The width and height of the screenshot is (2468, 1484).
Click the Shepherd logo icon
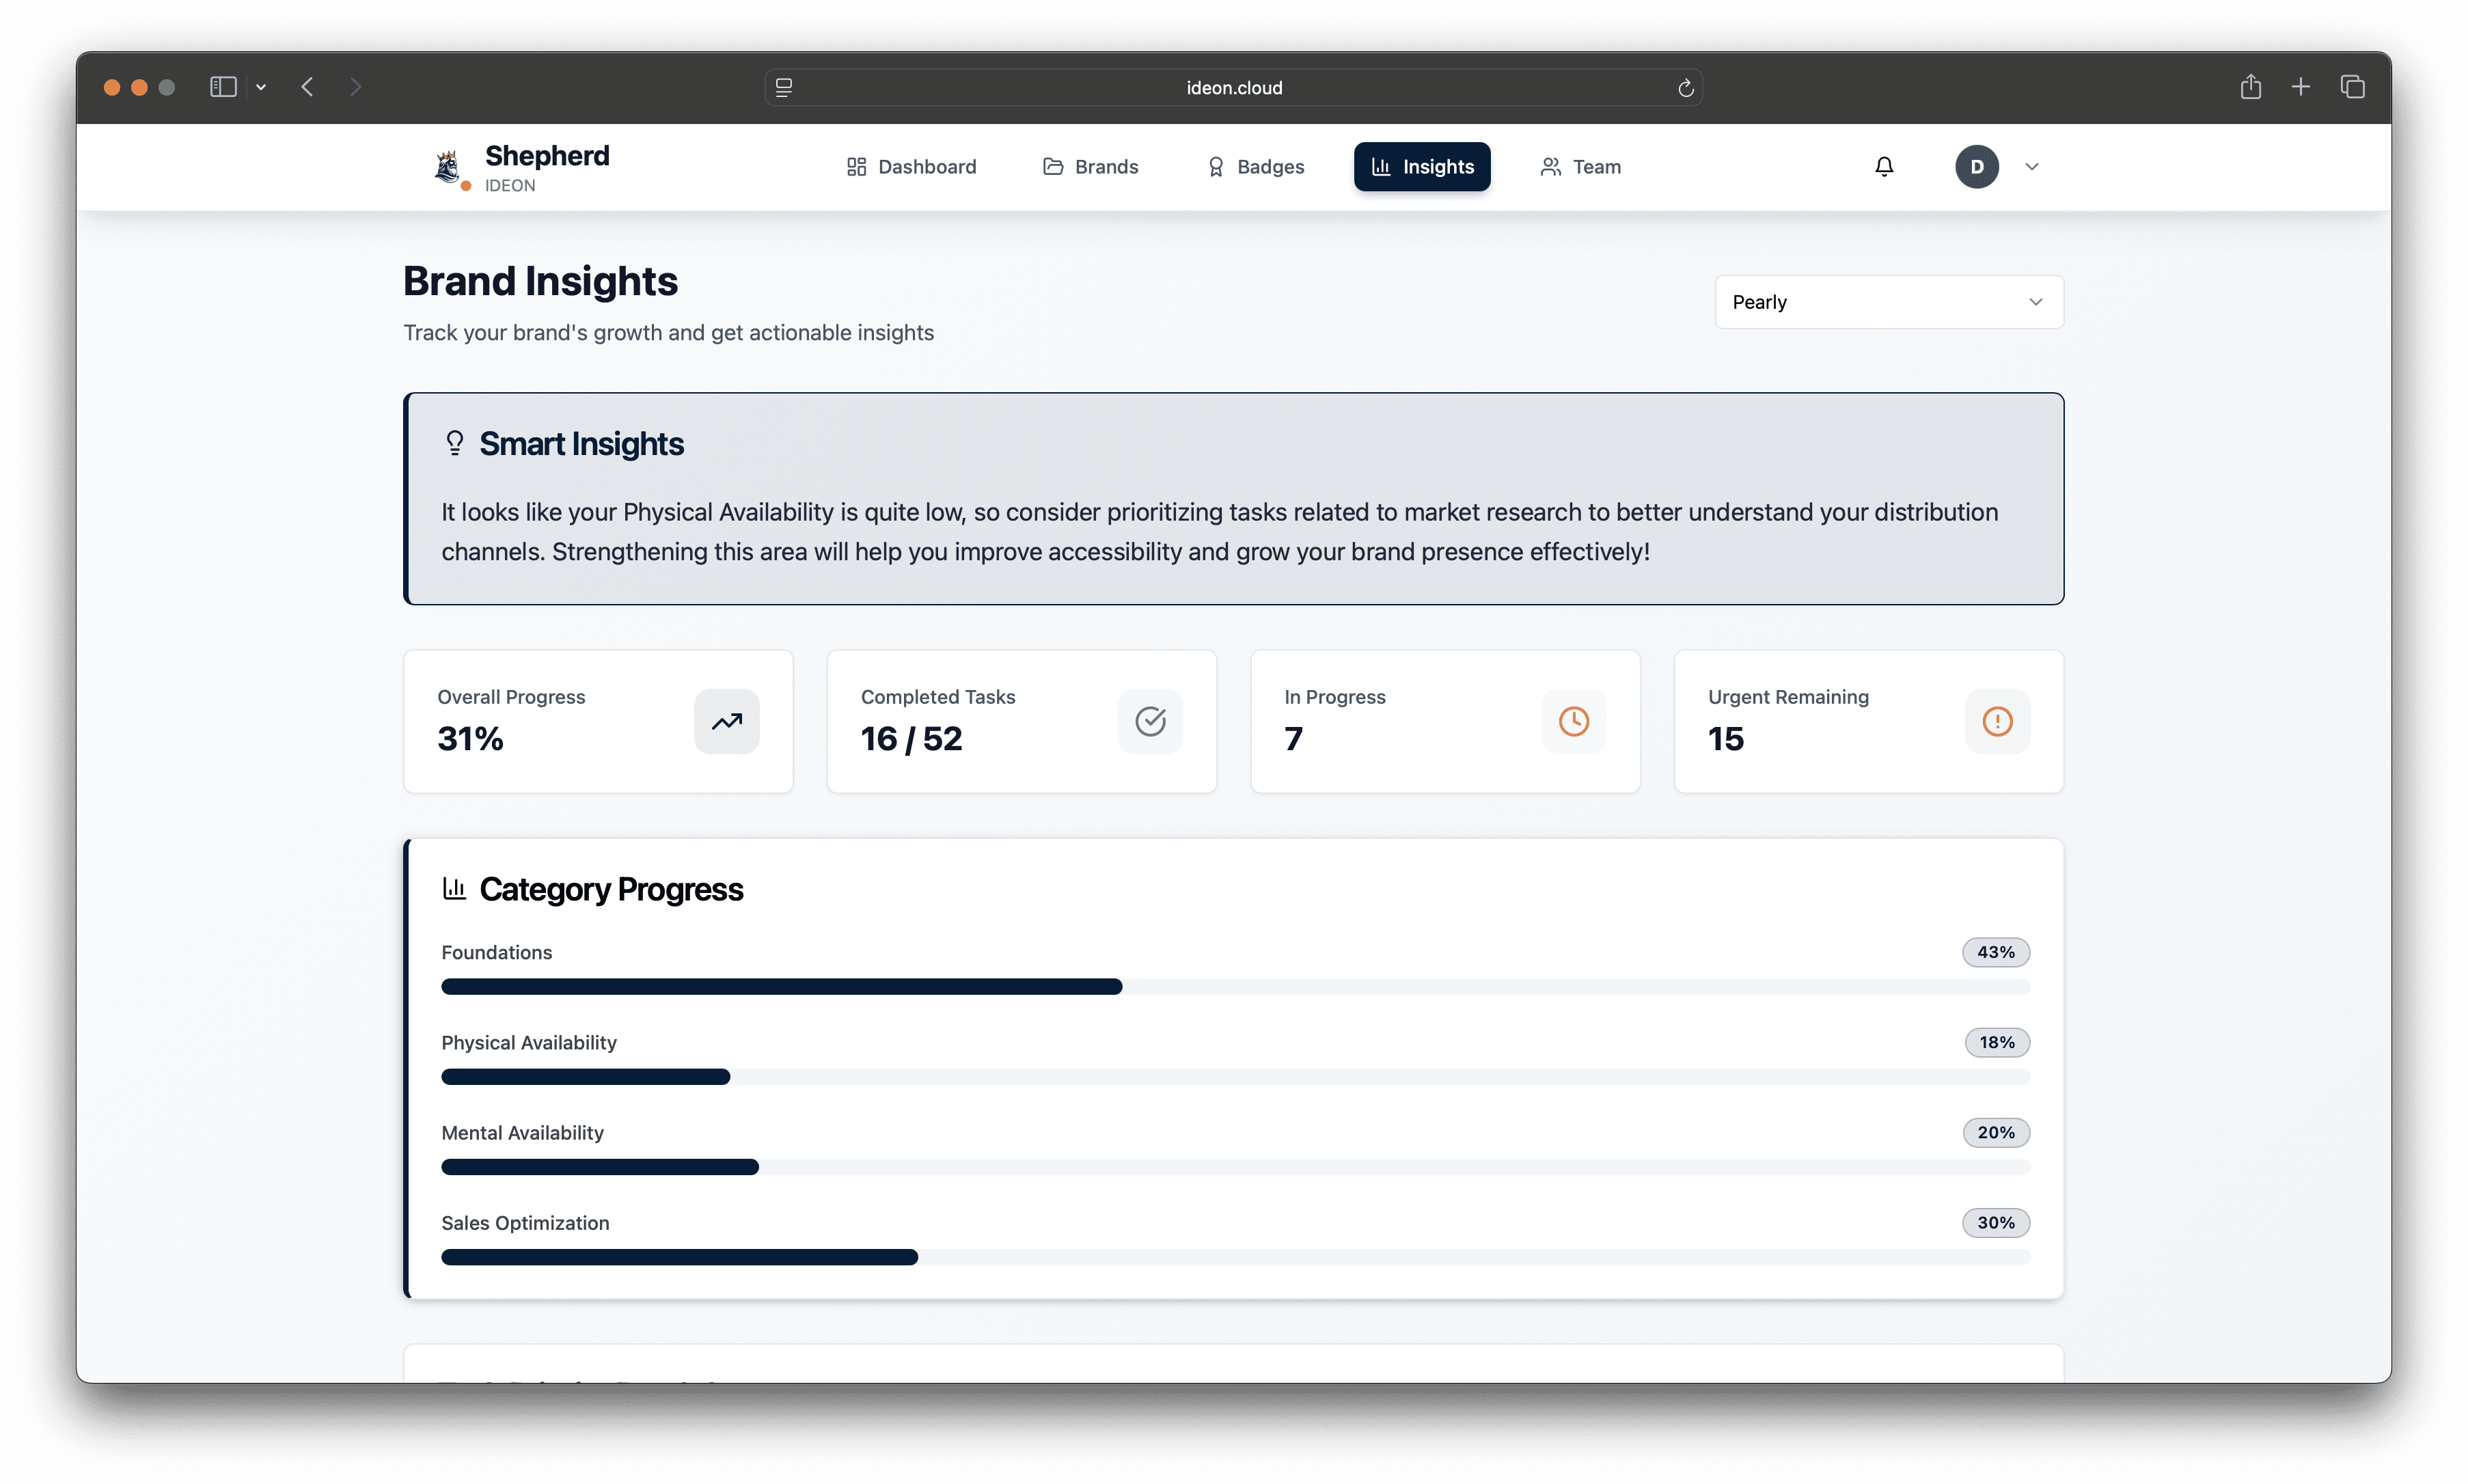[447, 166]
